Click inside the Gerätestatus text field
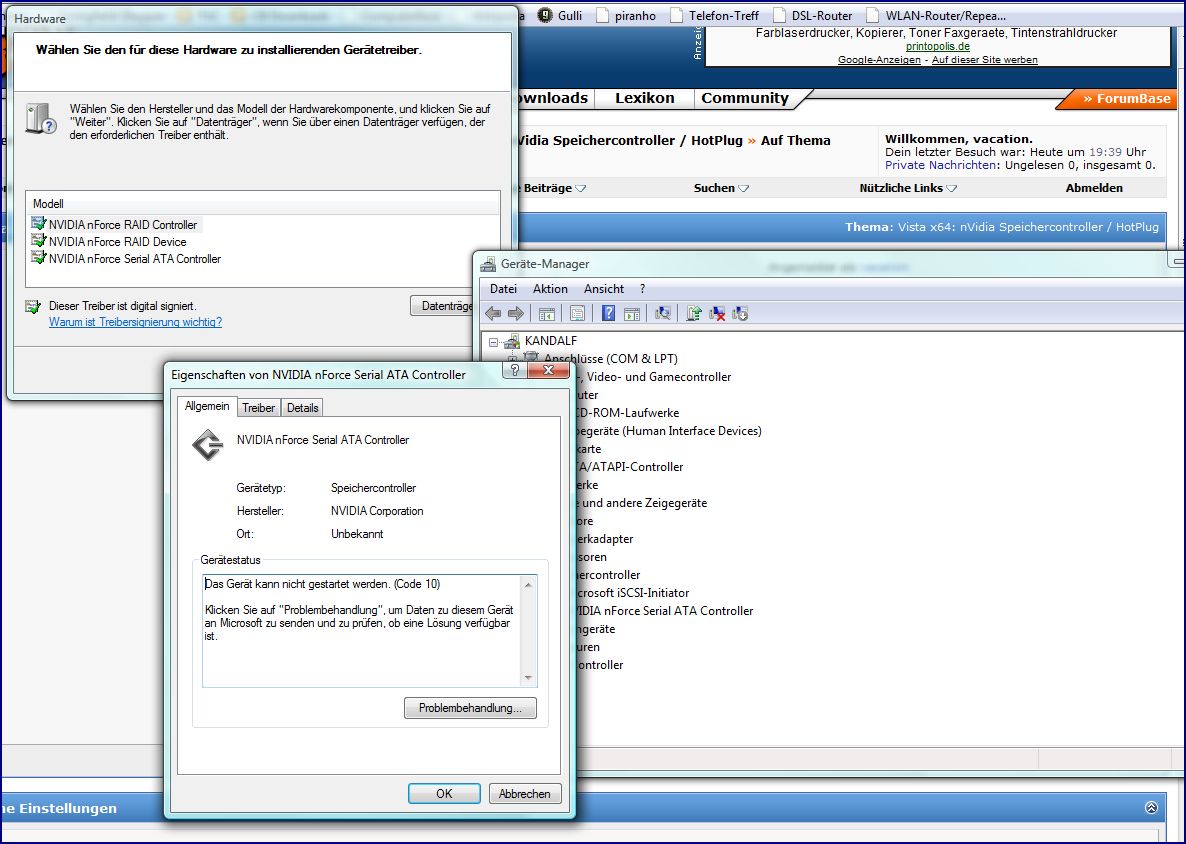Screen dimensions: 1186x844 point(362,631)
